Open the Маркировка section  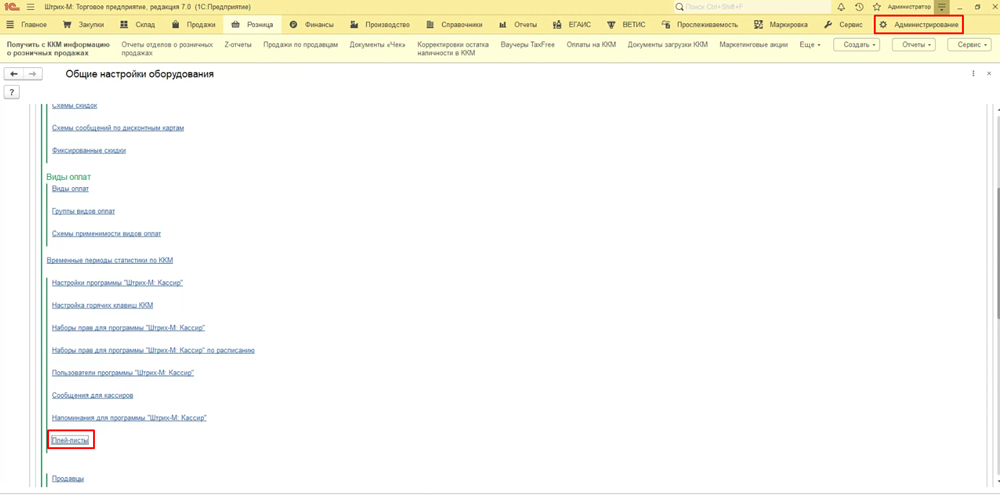pos(781,25)
